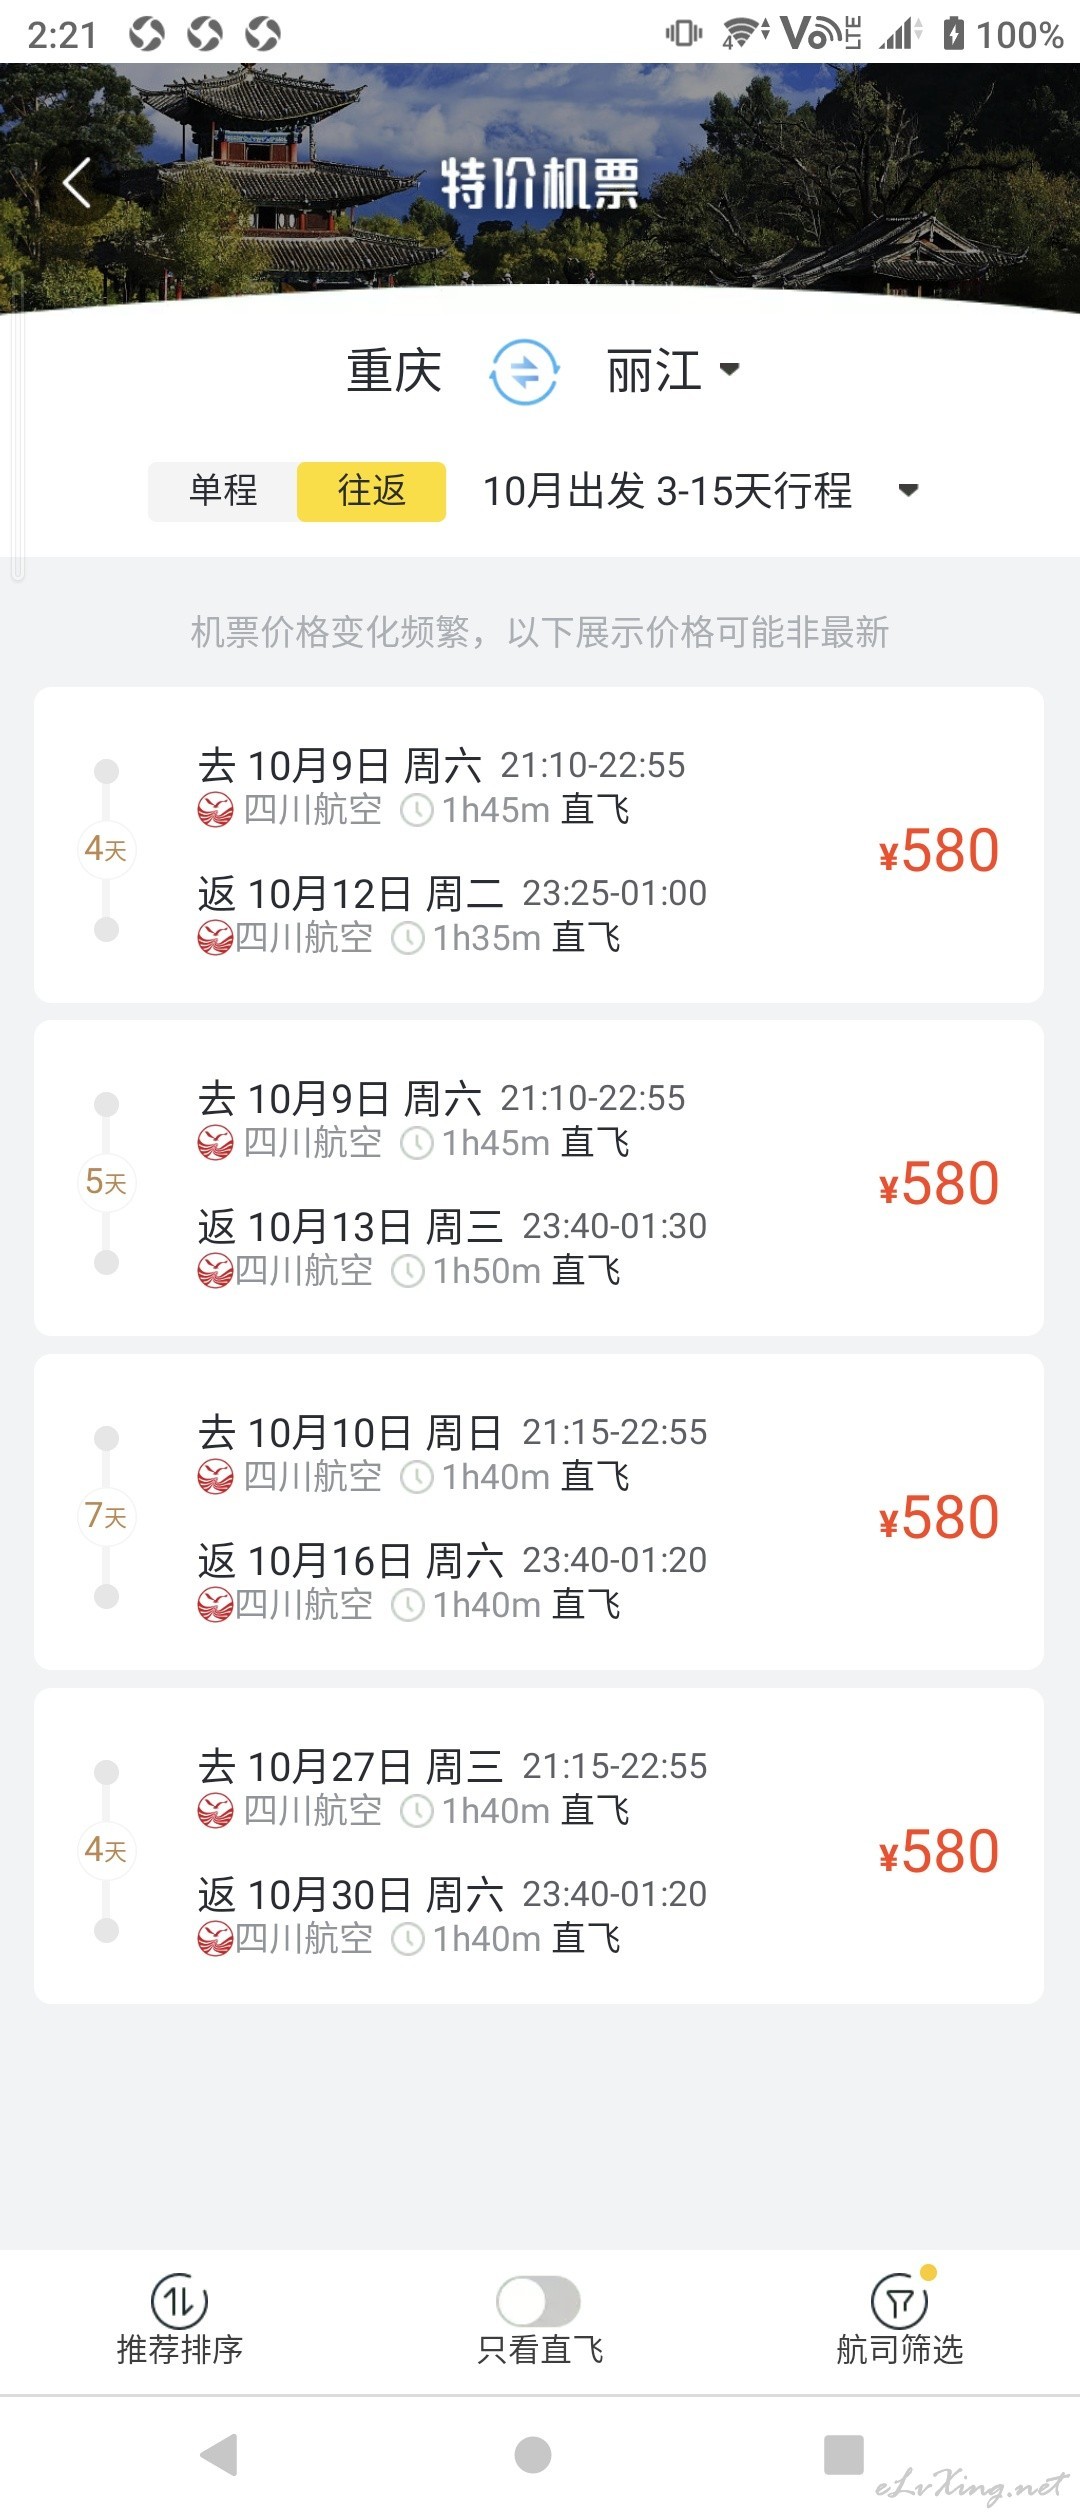The height and width of the screenshot is (2520, 1080).
Task: Open 10月9日 to 10月13日 five-day flight card
Action: (539, 1178)
